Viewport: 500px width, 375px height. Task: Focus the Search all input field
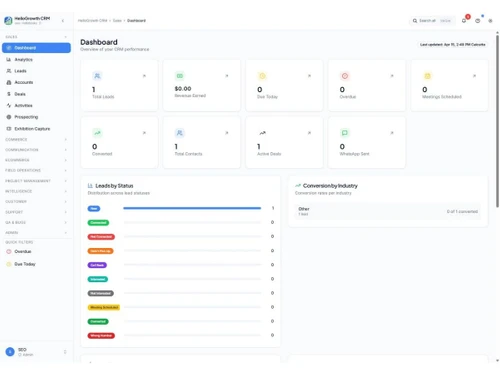432,21
